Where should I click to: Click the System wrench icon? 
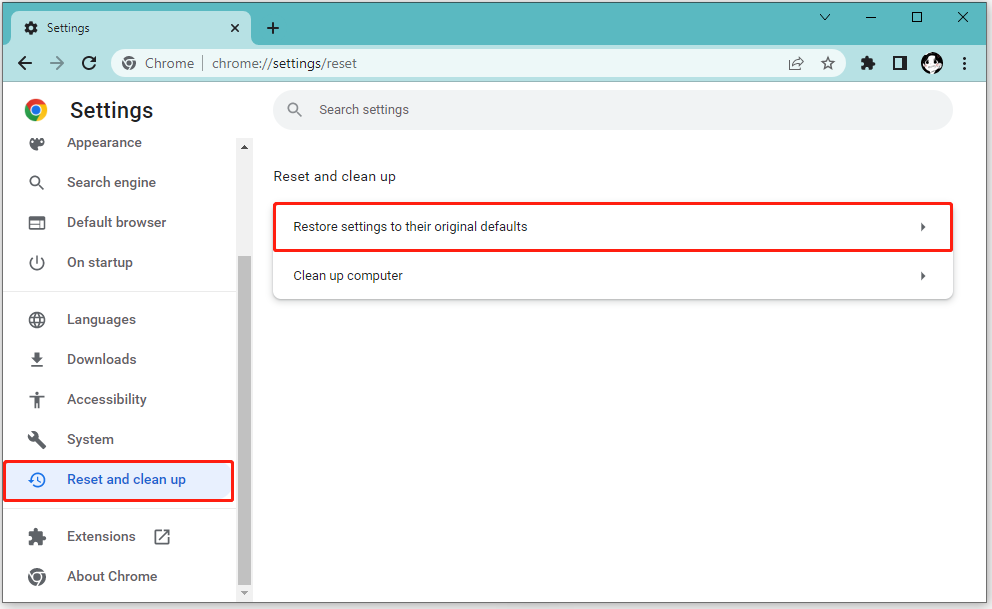[37, 439]
